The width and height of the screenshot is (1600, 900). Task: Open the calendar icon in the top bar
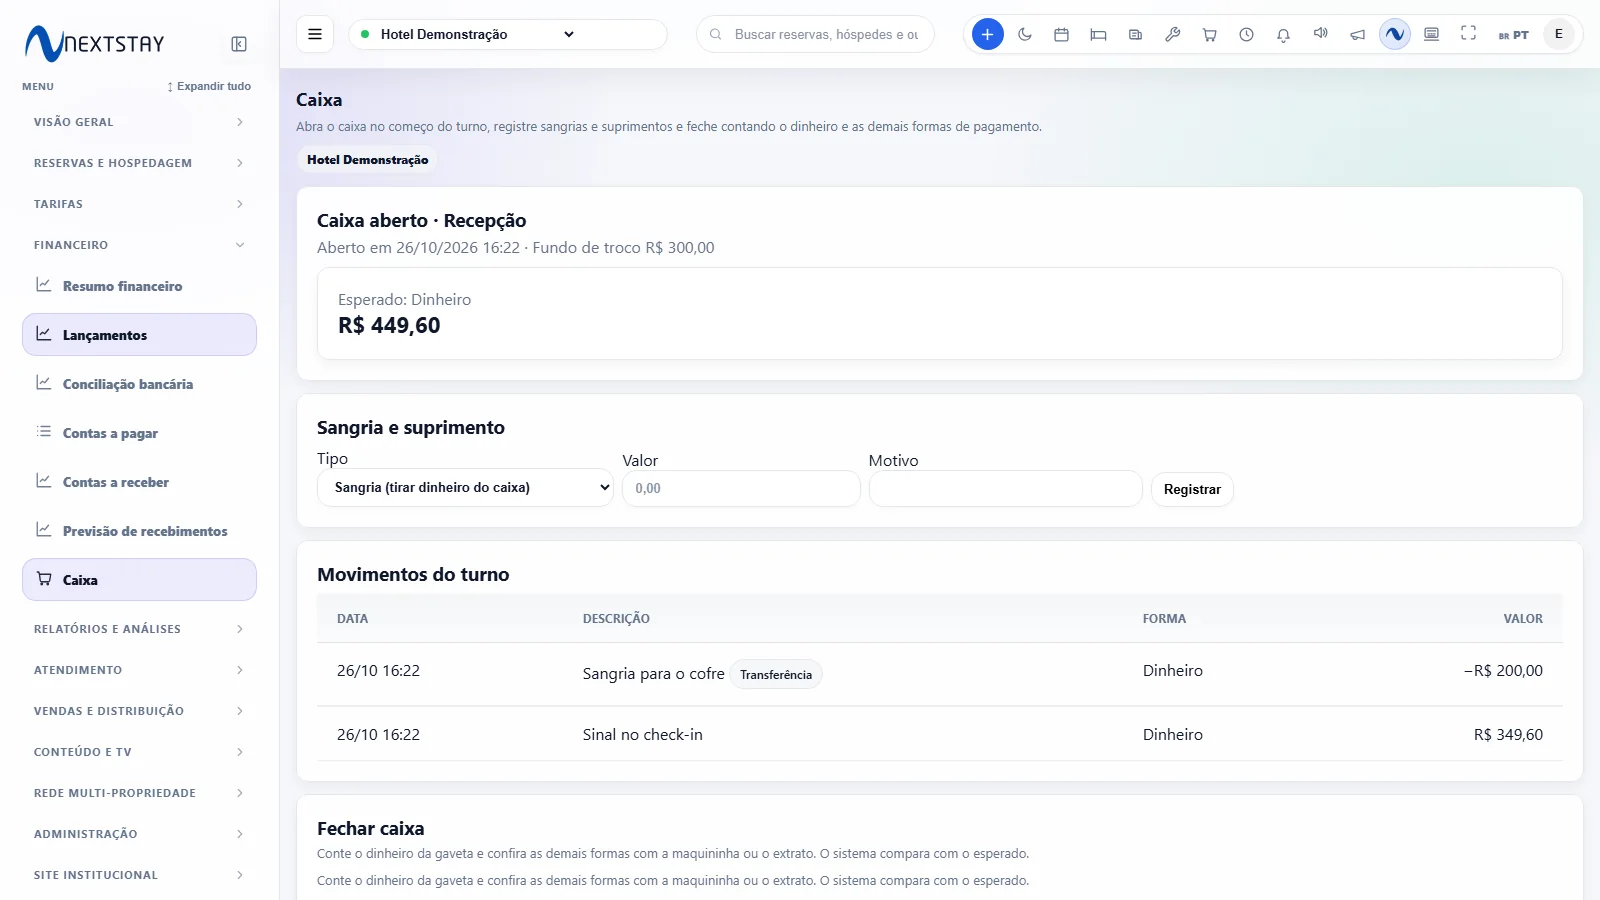coord(1062,34)
